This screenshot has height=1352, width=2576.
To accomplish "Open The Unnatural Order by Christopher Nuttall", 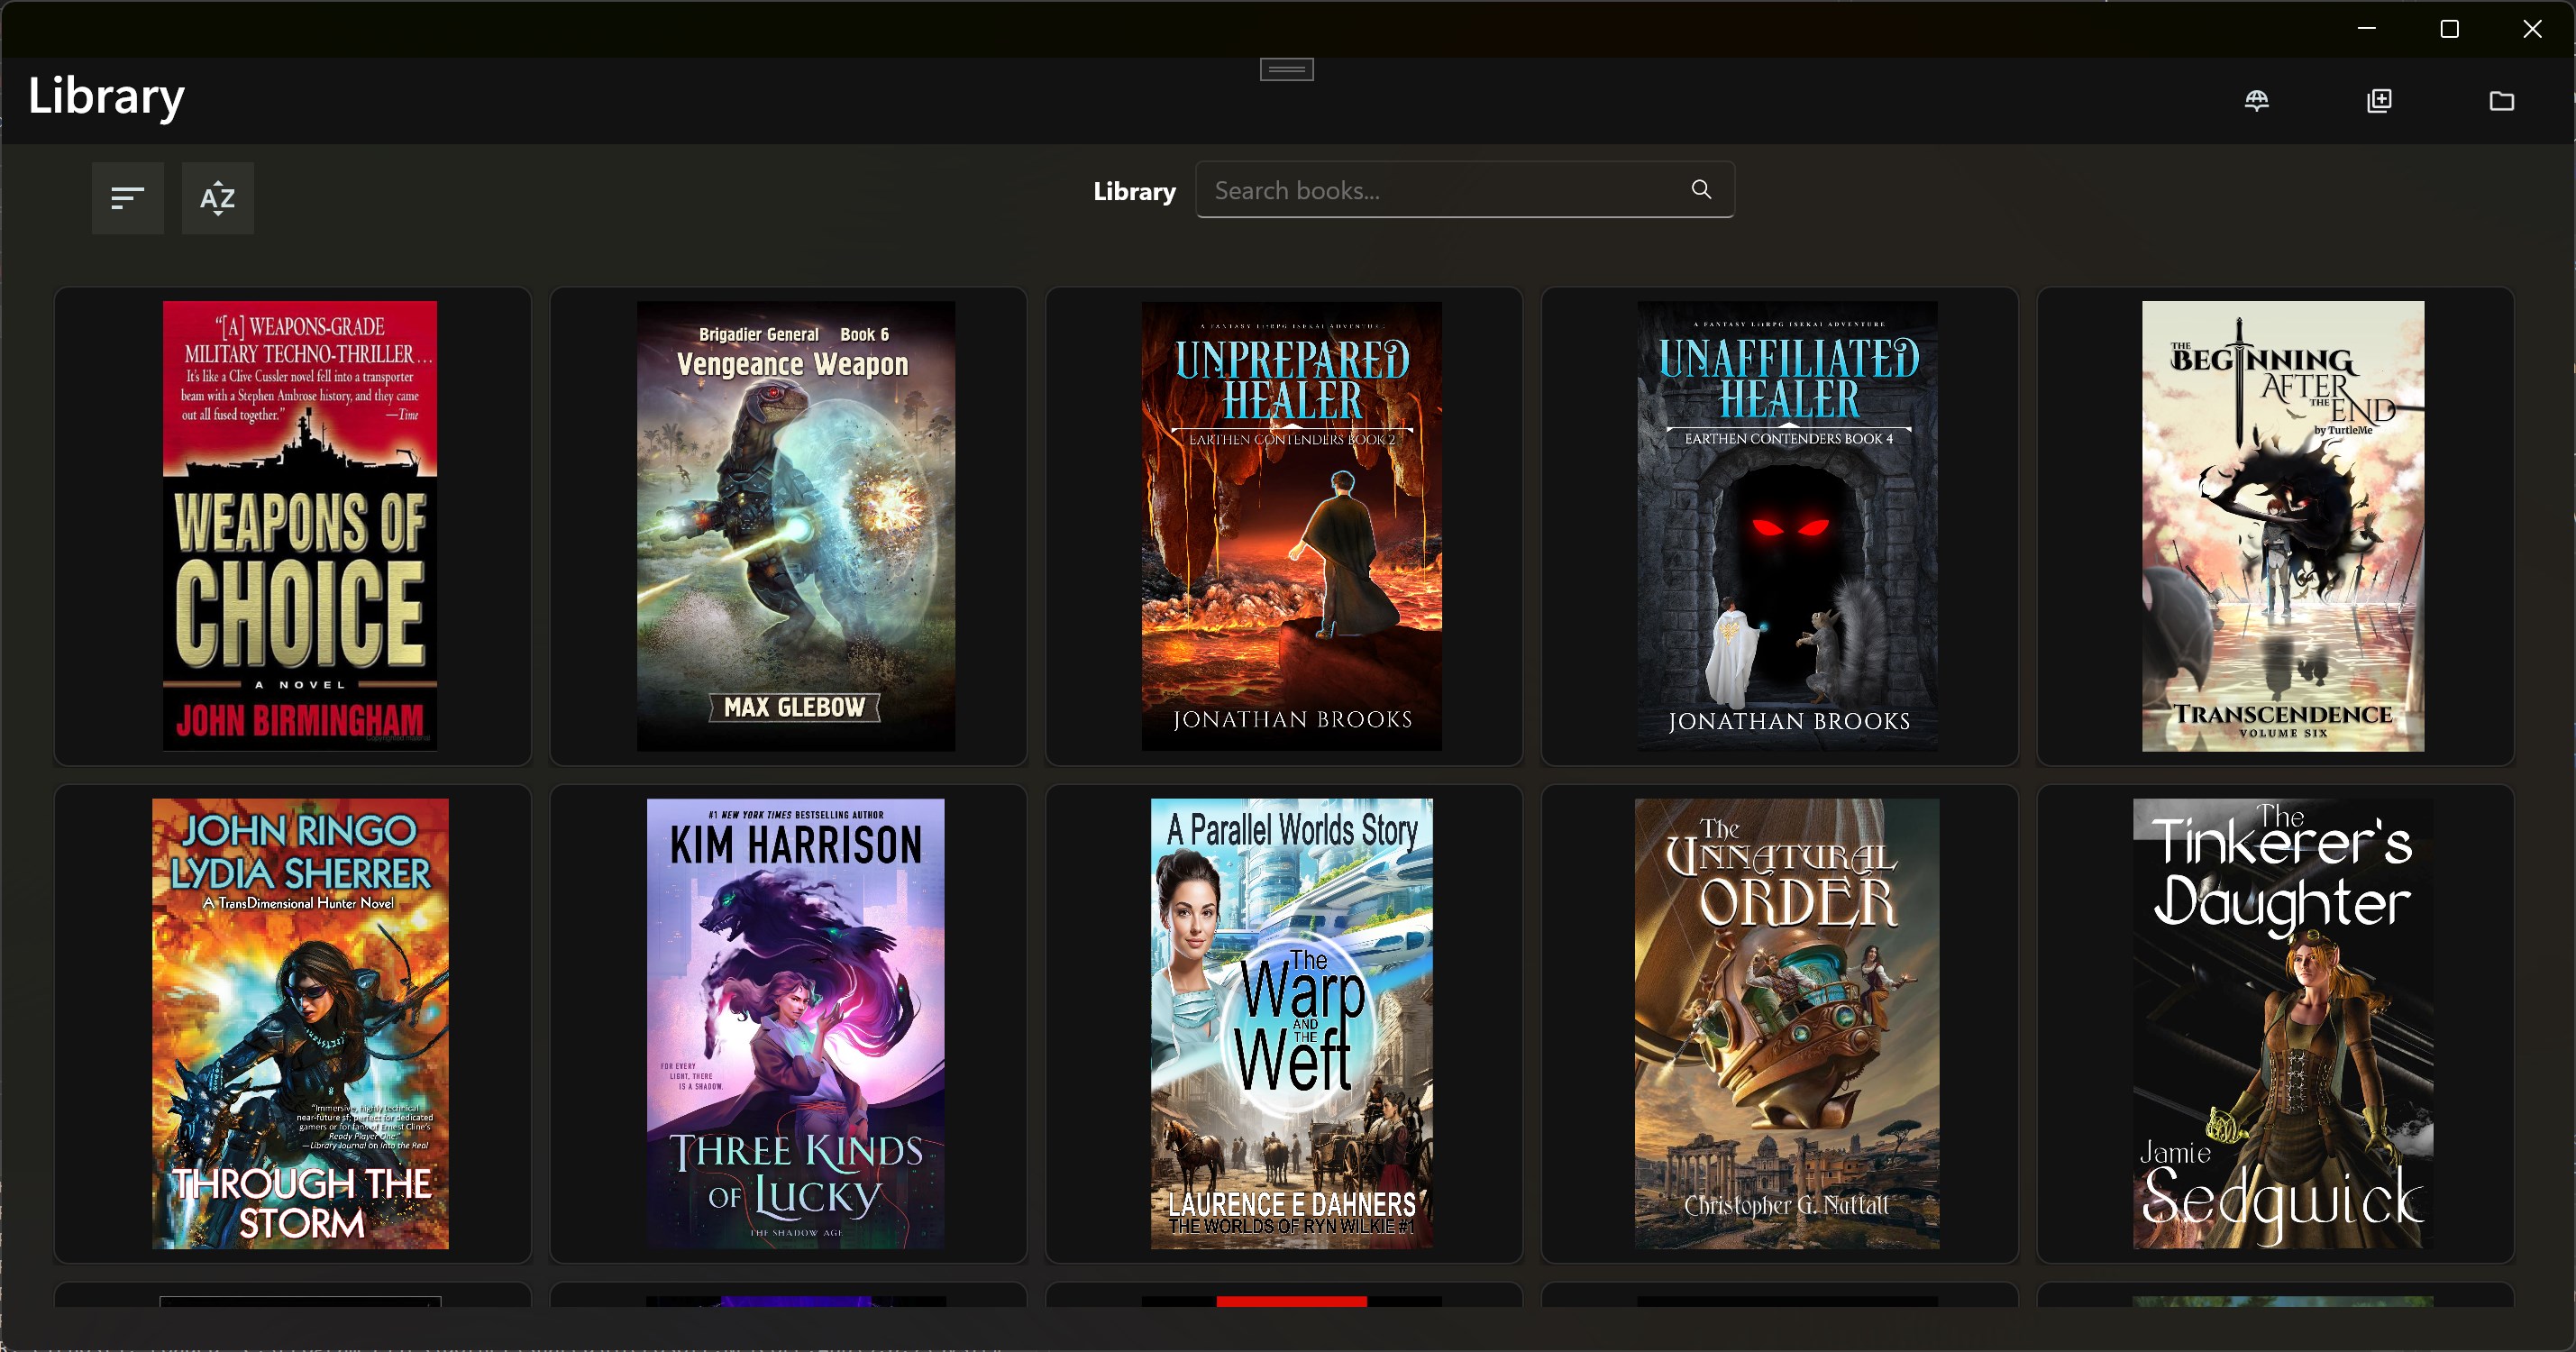I will [1786, 1024].
